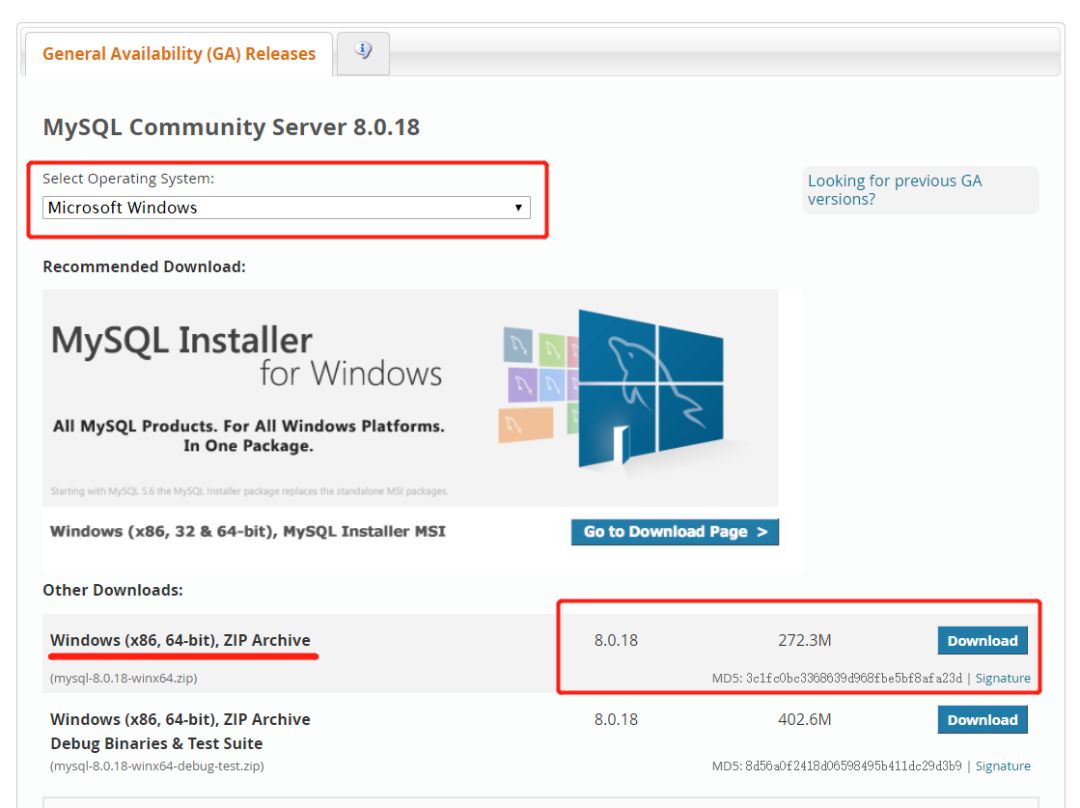Click the MD5 hash starting with 8d56a0f2
1080x808 pixels.
click(x=853, y=766)
